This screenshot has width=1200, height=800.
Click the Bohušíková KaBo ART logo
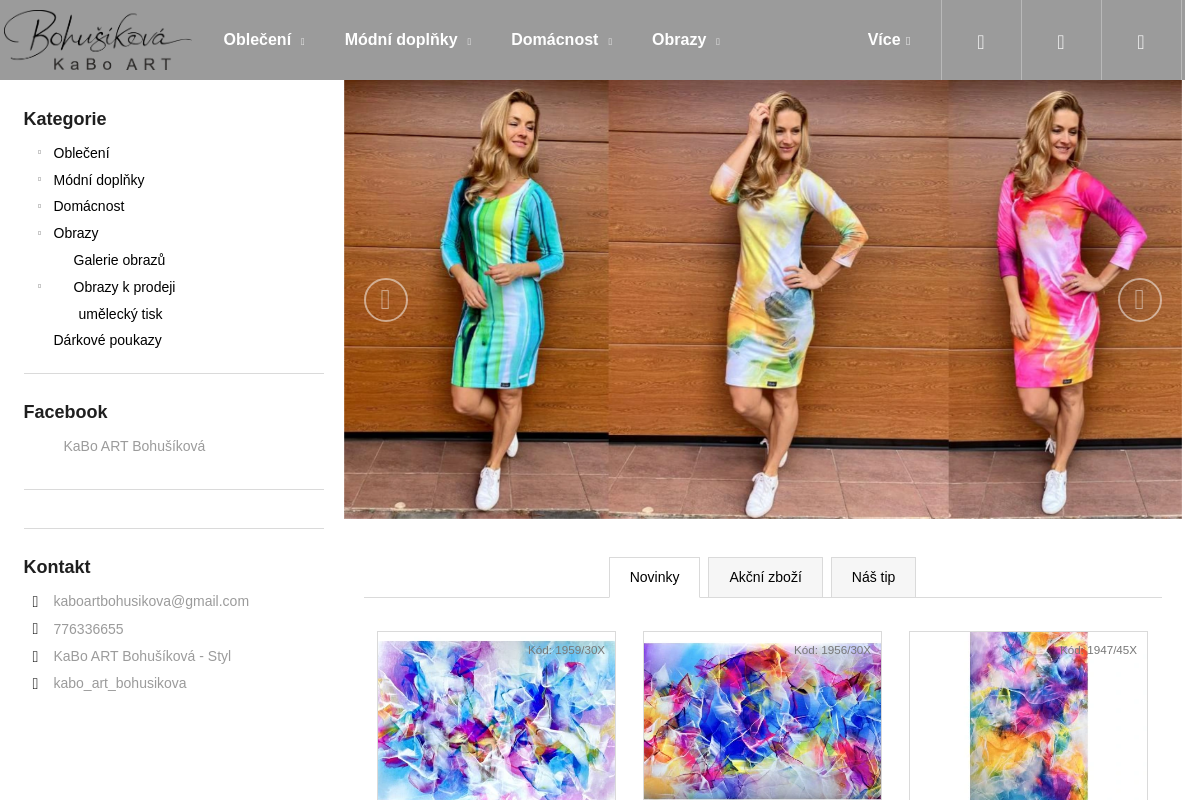[97, 40]
